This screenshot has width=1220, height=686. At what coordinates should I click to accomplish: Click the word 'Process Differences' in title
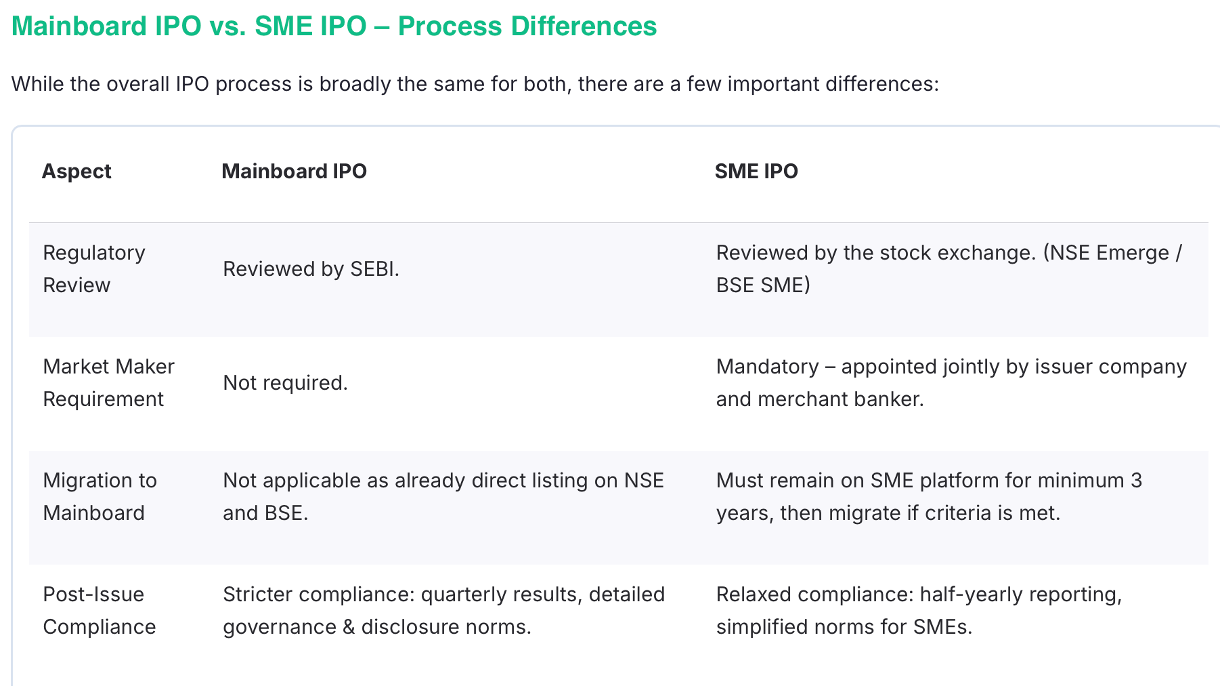coord(527,26)
